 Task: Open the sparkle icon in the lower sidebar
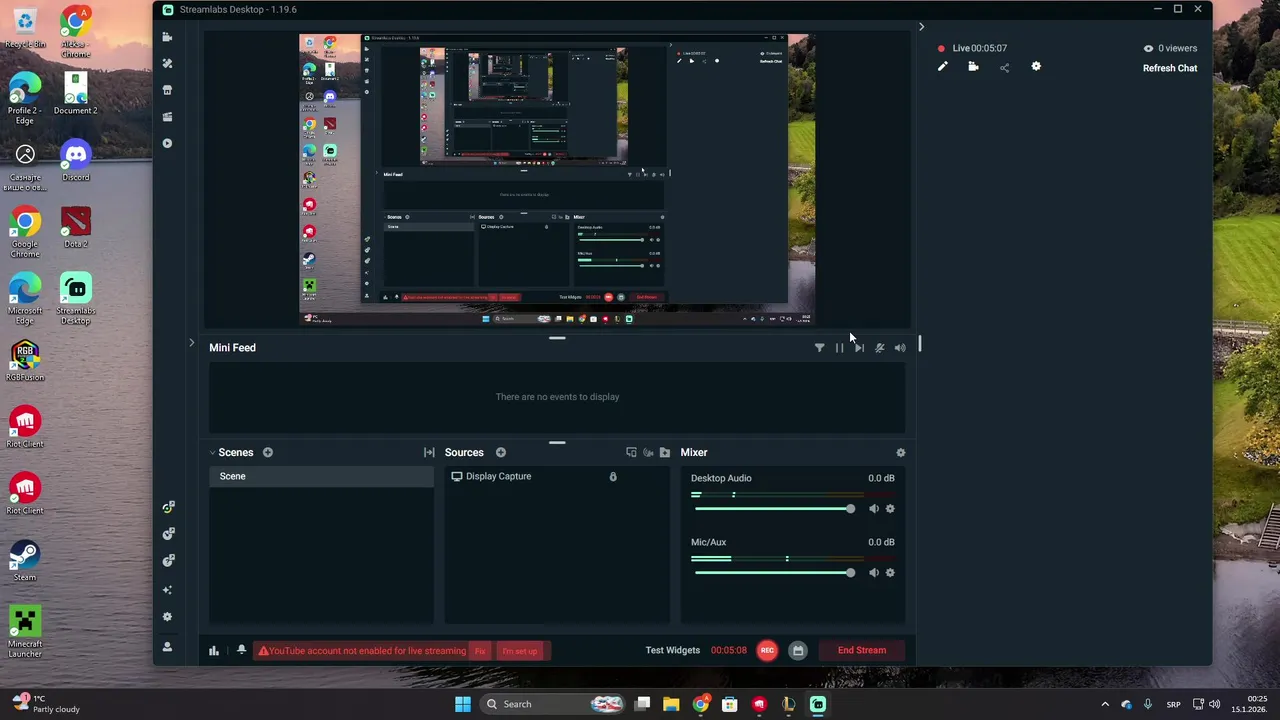(x=167, y=590)
